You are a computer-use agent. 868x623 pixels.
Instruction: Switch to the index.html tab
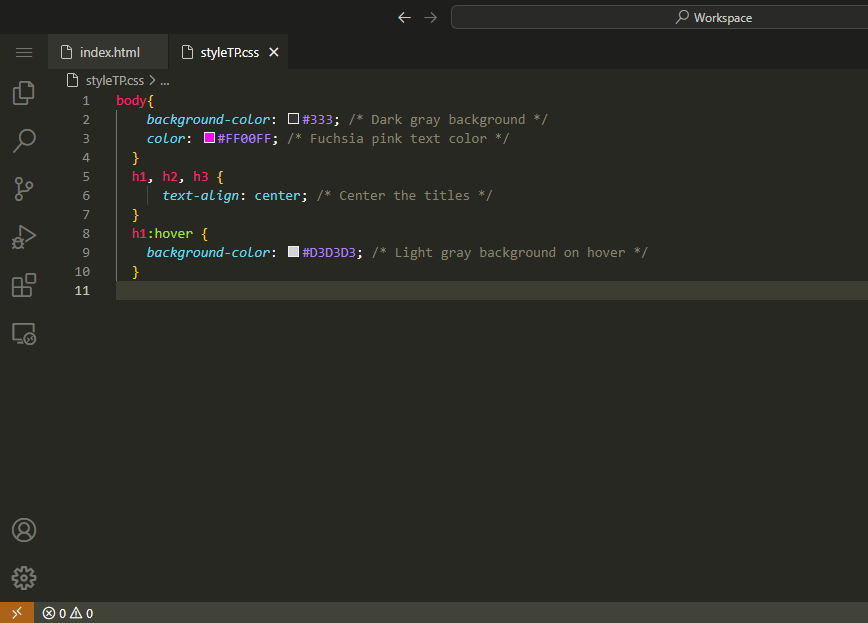[x=109, y=52]
